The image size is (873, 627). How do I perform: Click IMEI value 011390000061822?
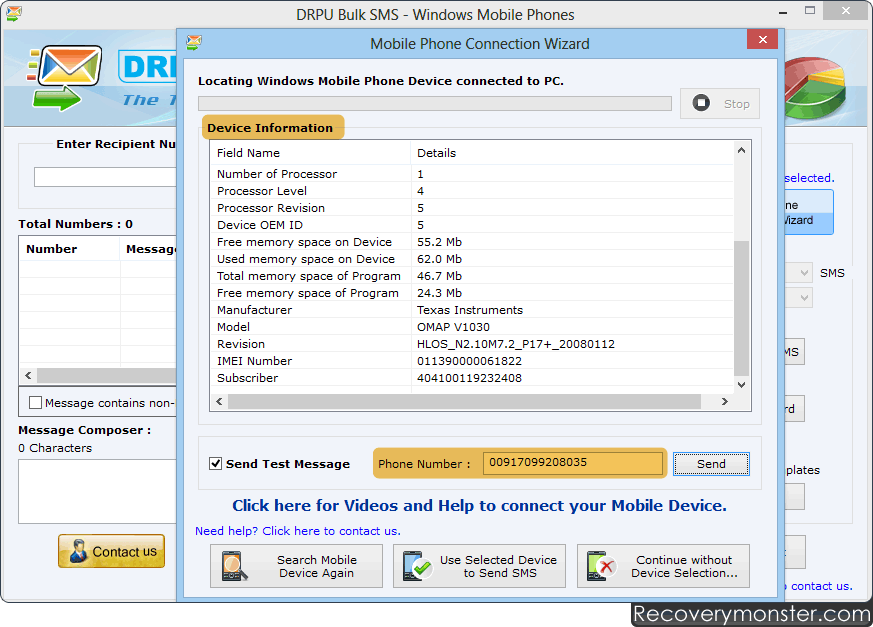[469, 361]
